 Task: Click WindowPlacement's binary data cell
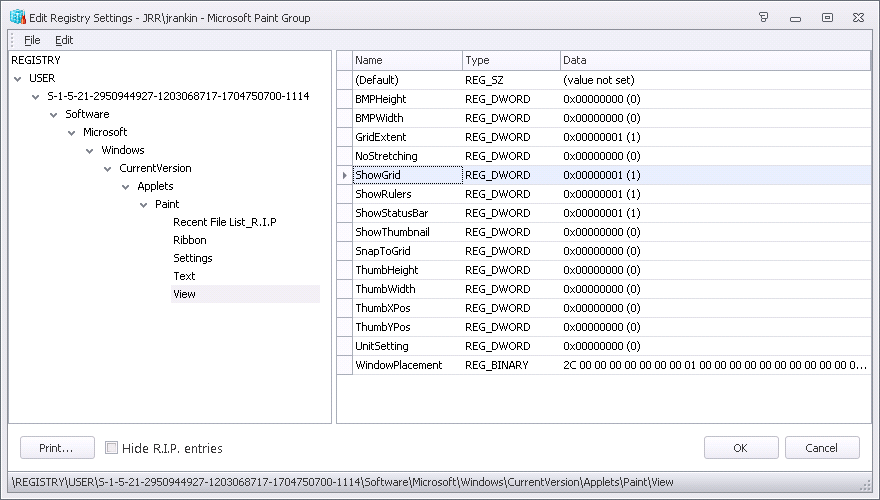pos(716,365)
